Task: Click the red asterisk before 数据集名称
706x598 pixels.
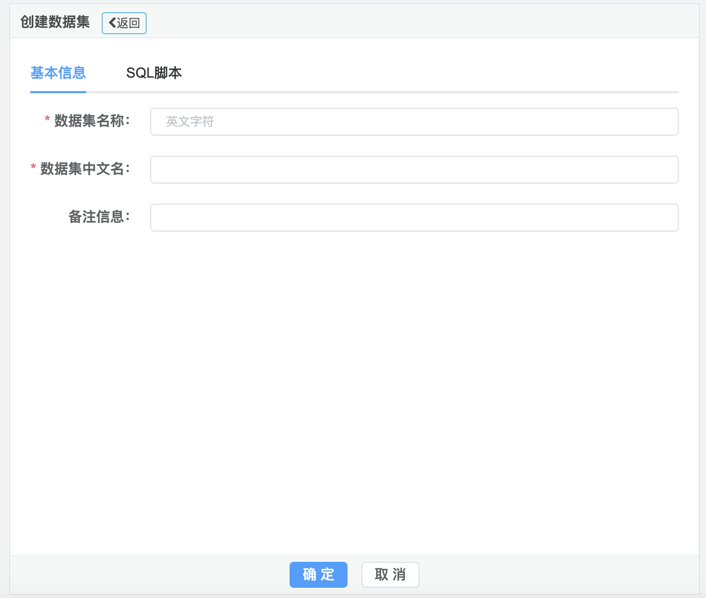Action: [47, 121]
